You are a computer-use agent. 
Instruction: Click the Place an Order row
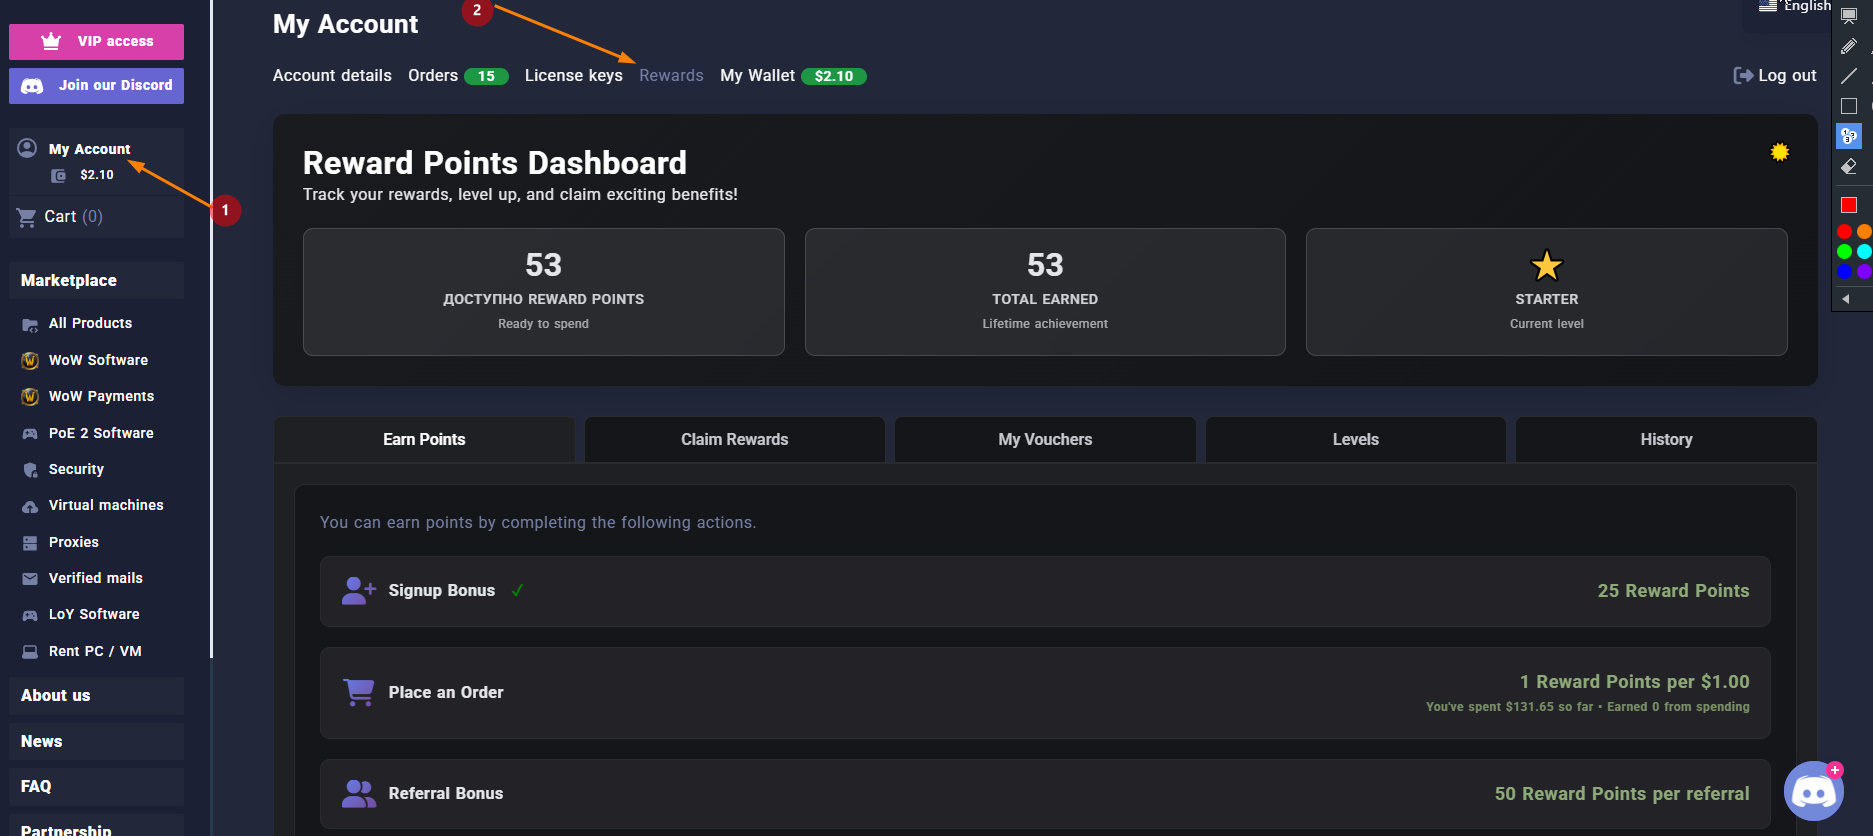(x=1045, y=693)
